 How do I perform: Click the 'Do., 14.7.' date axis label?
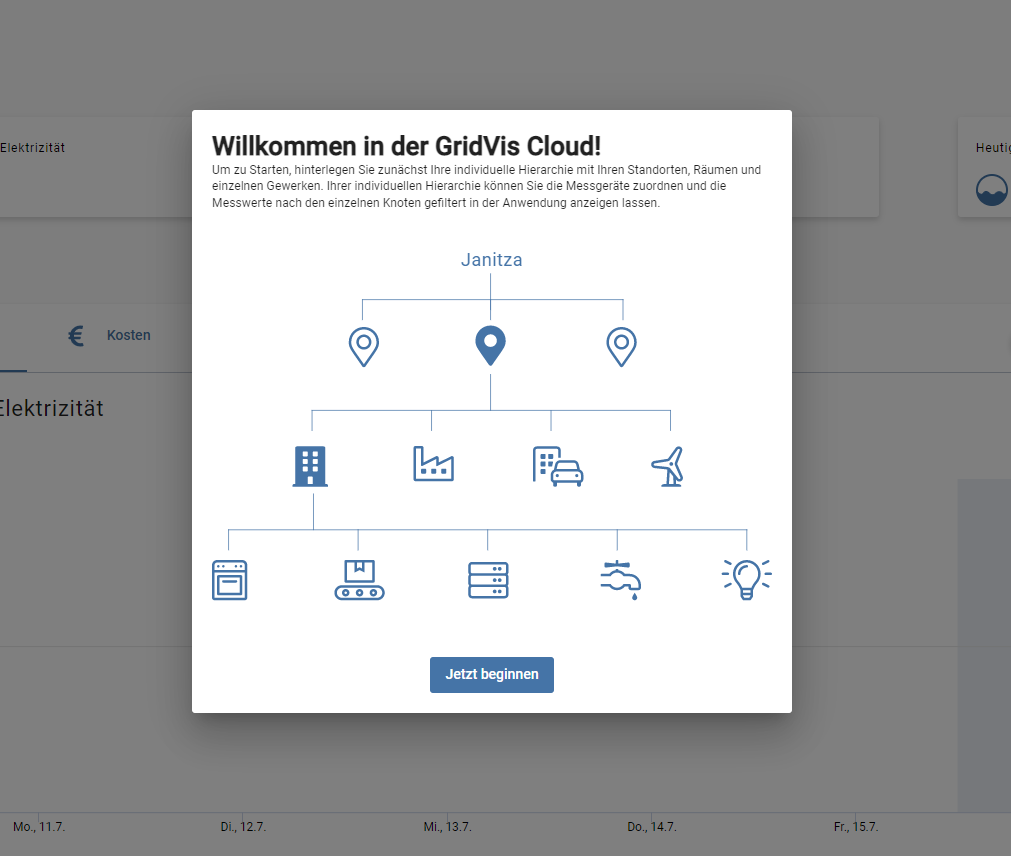point(652,827)
